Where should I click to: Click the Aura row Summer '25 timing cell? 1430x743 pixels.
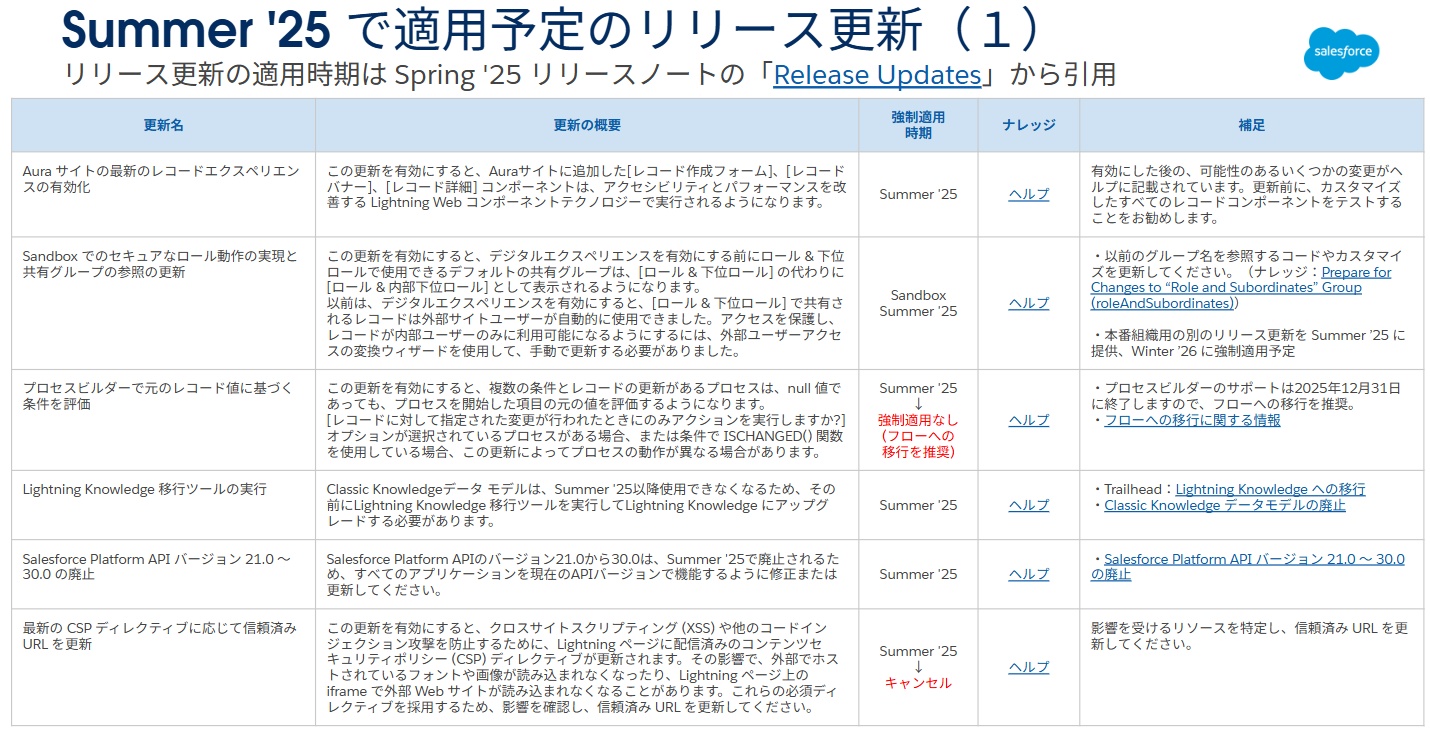[x=918, y=194]
